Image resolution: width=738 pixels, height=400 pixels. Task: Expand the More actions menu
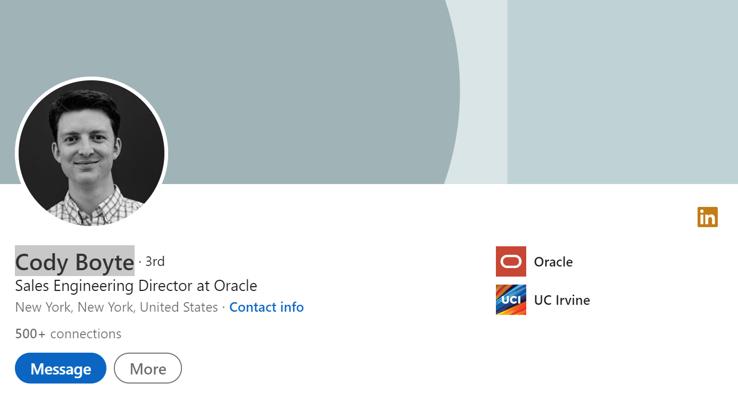(x=148, y=369)
